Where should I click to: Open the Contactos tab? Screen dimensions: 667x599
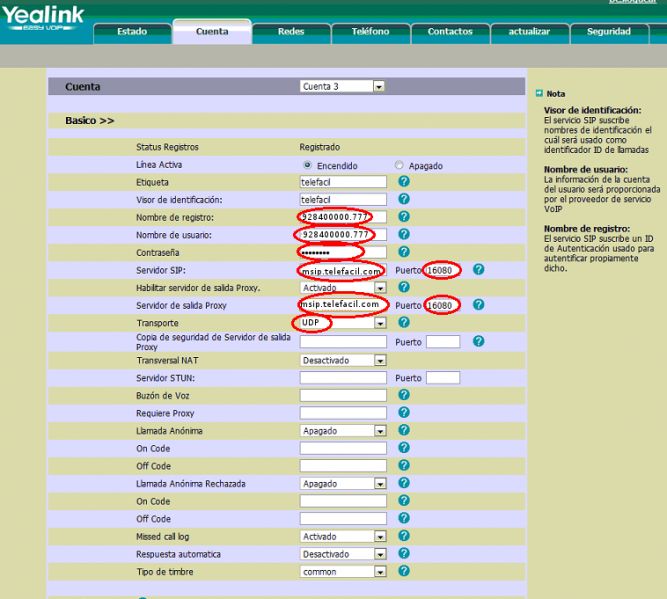pyautogui.click(x=449, y=32)
